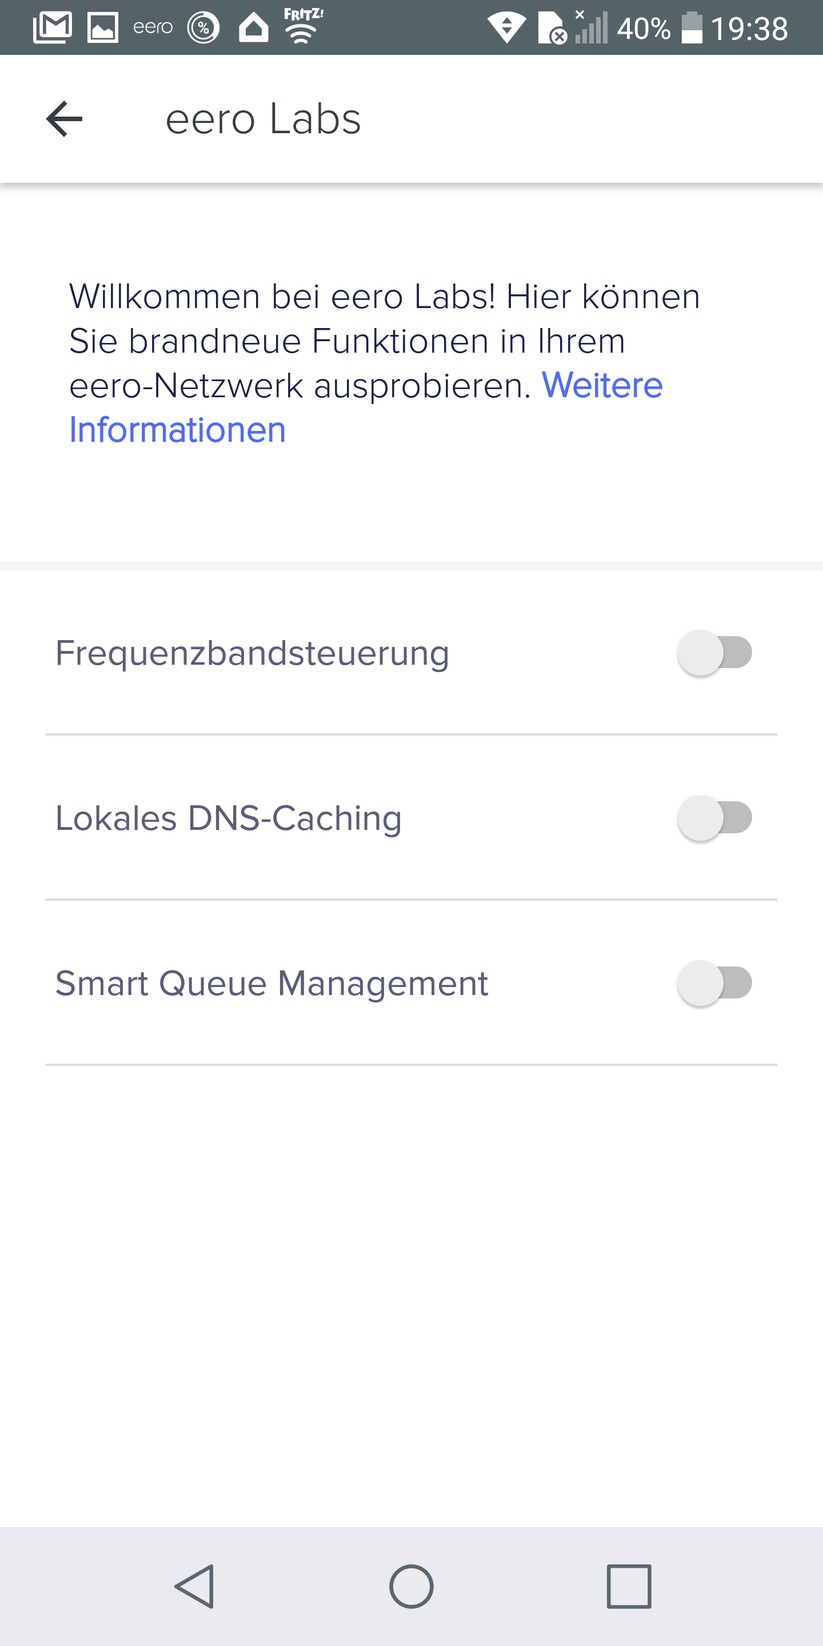This screenshot has width=823, height=1646.
Task: Tap the home-shaped notification icon
Action: click(254, 27)
